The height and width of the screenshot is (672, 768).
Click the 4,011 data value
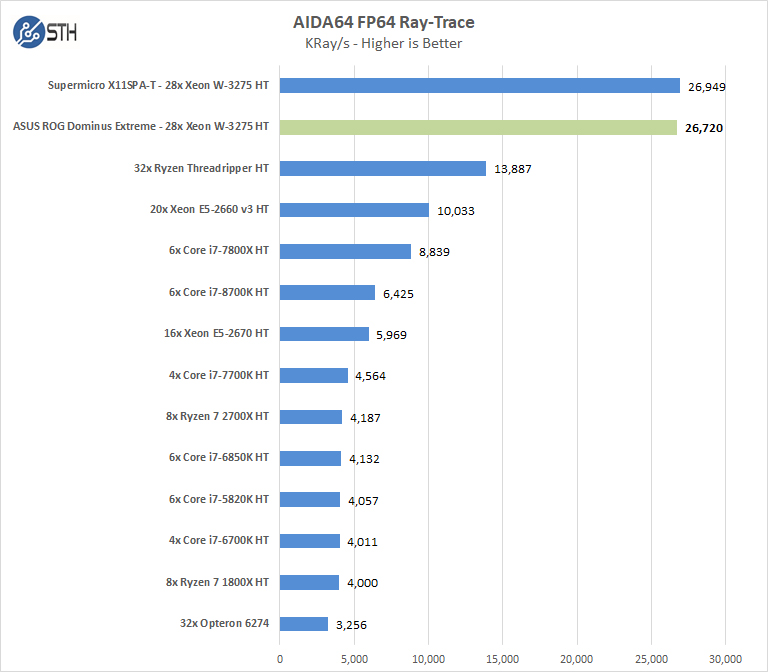pyautogui.click(x=362, y=542)
